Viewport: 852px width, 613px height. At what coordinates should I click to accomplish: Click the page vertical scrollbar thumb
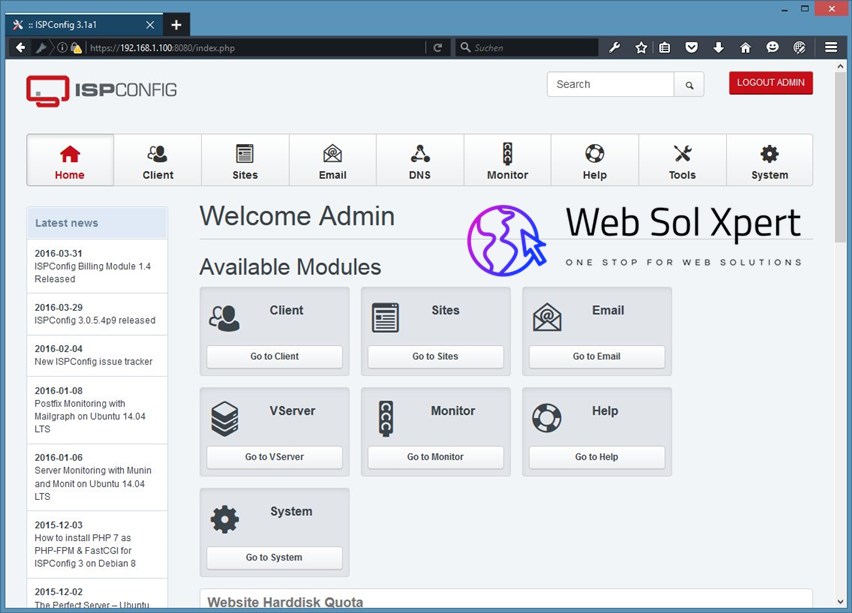841,158
